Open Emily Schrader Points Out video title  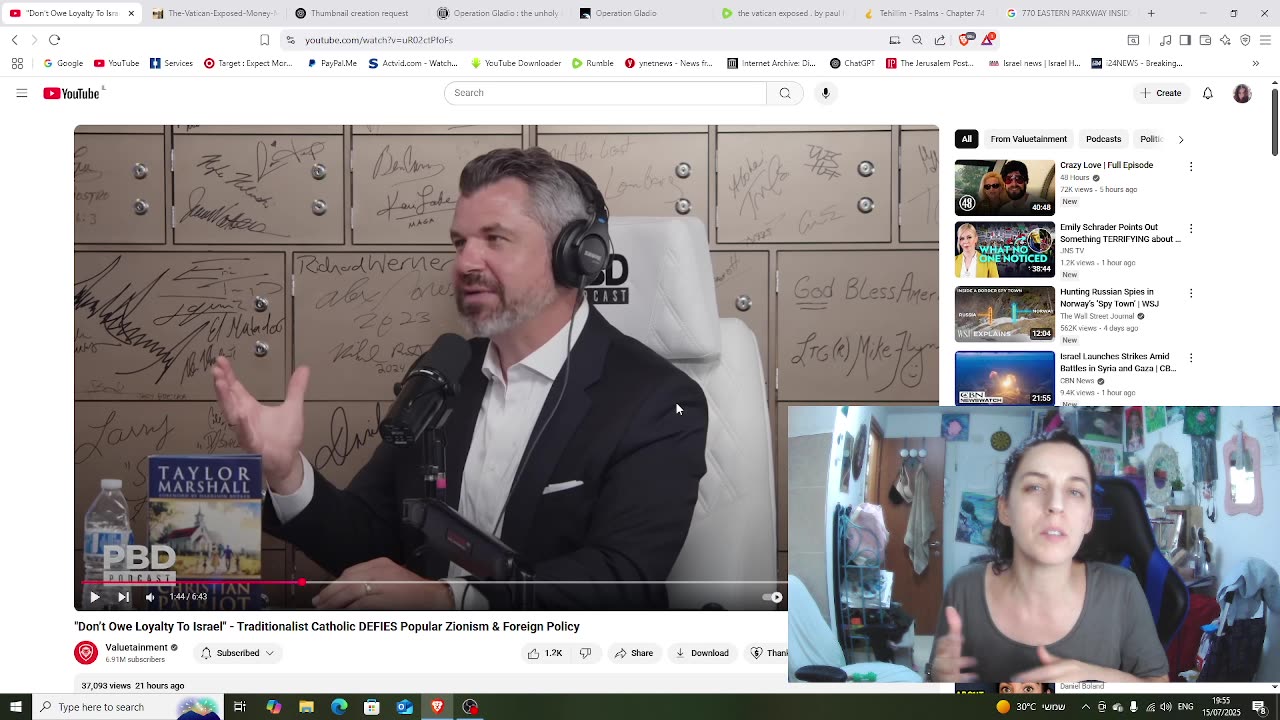point(1120,233)
